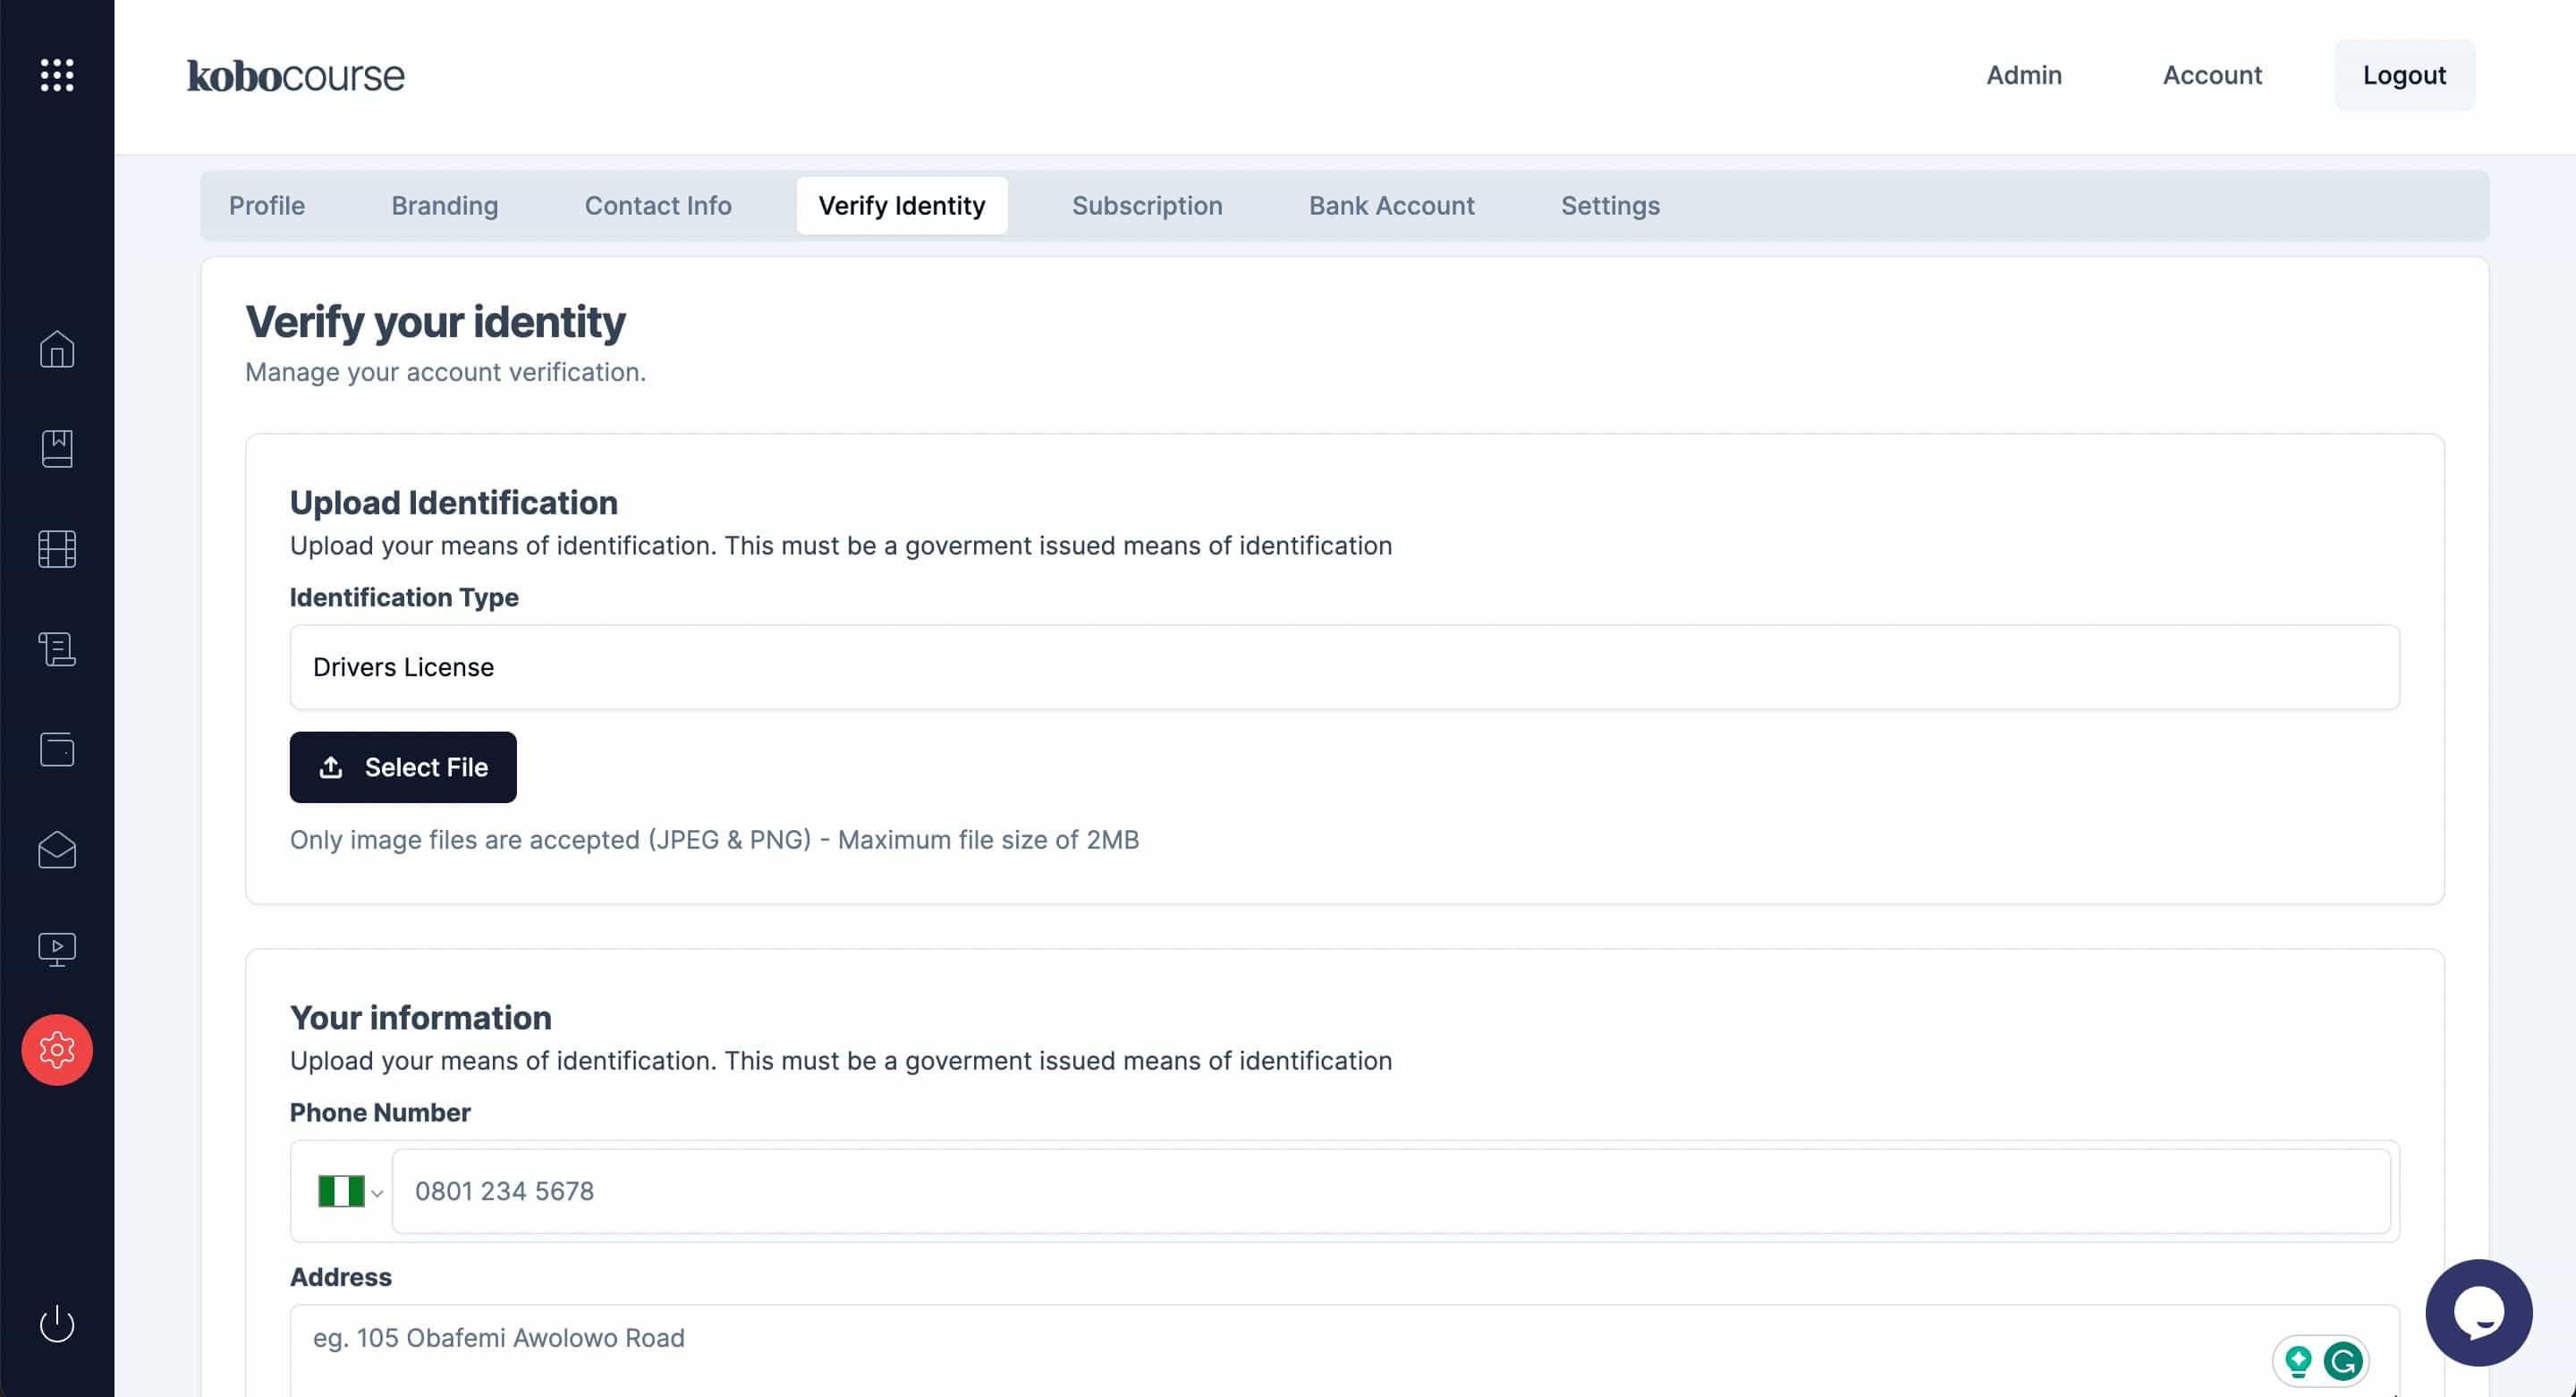Switch to the Subscription tab
This screenshot has height=1397, width=2576.
[x=1147, y=206]
